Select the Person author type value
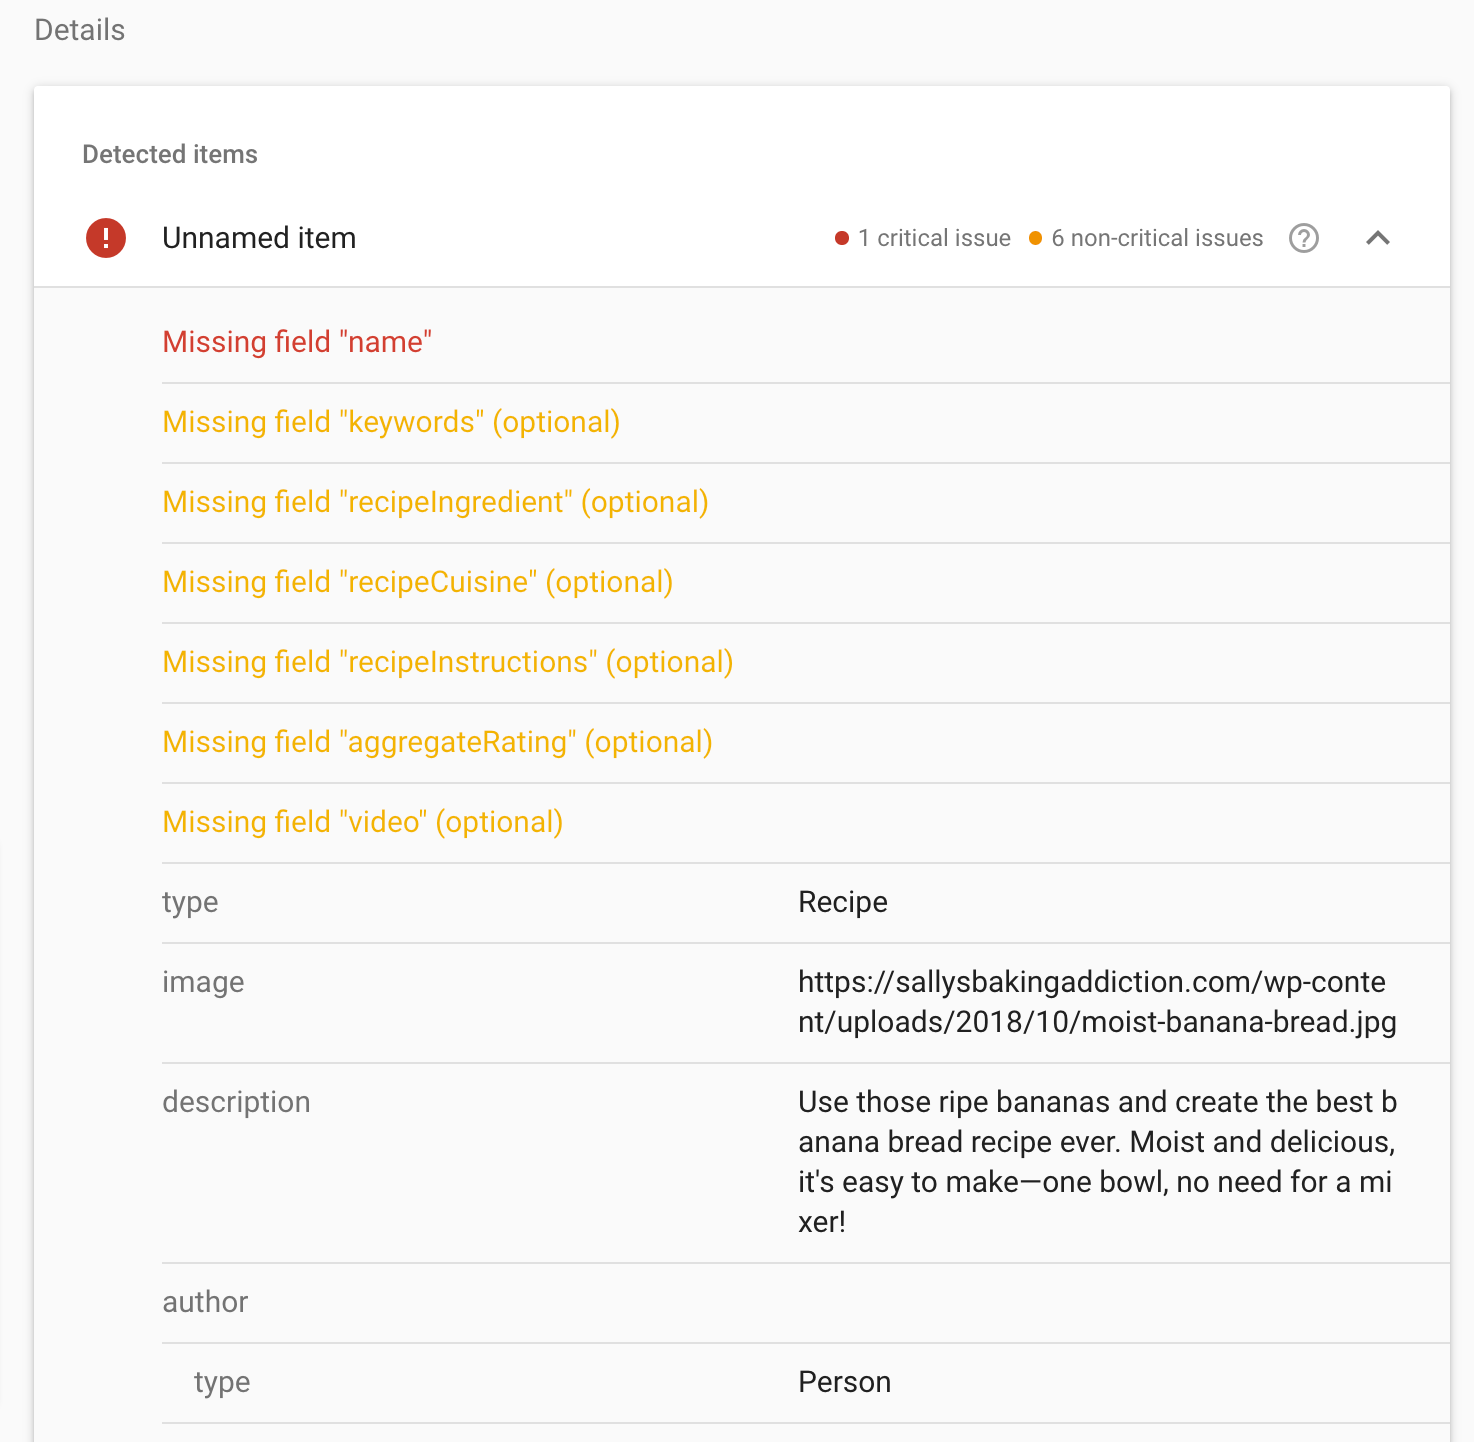 844,1381
